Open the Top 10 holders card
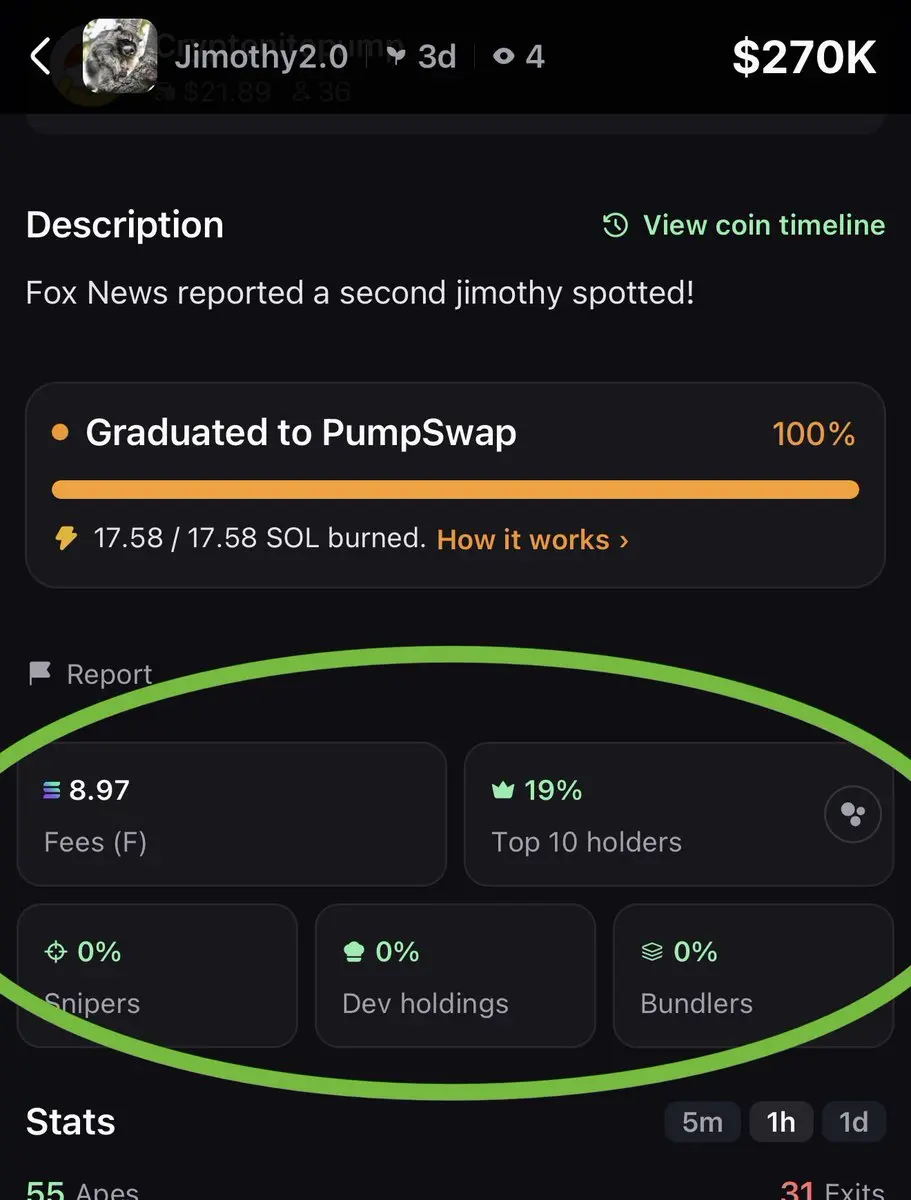This screenshot has height=1200, width=911. pyautogui.click(x=679, y=814)
